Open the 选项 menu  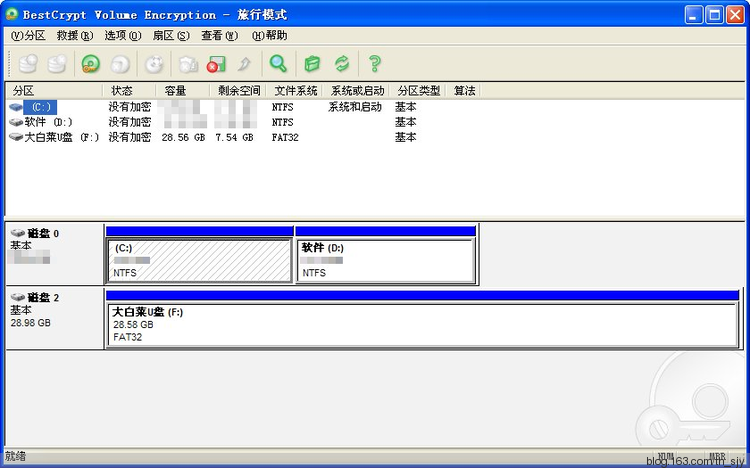(122, 35)
